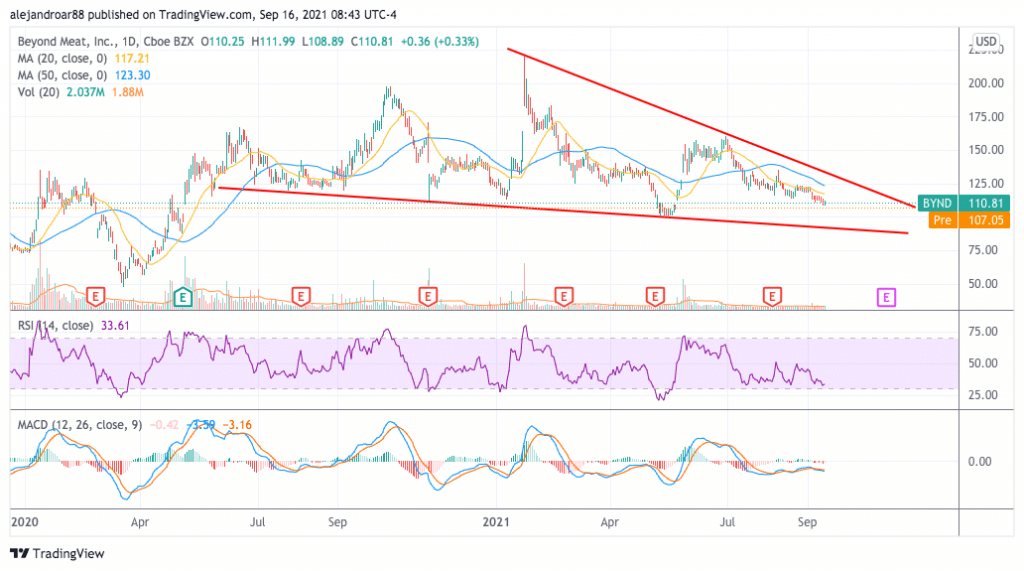1024x571 pixels.
Task: Click the volume average value 1.88M
Action: pos(127,92)
